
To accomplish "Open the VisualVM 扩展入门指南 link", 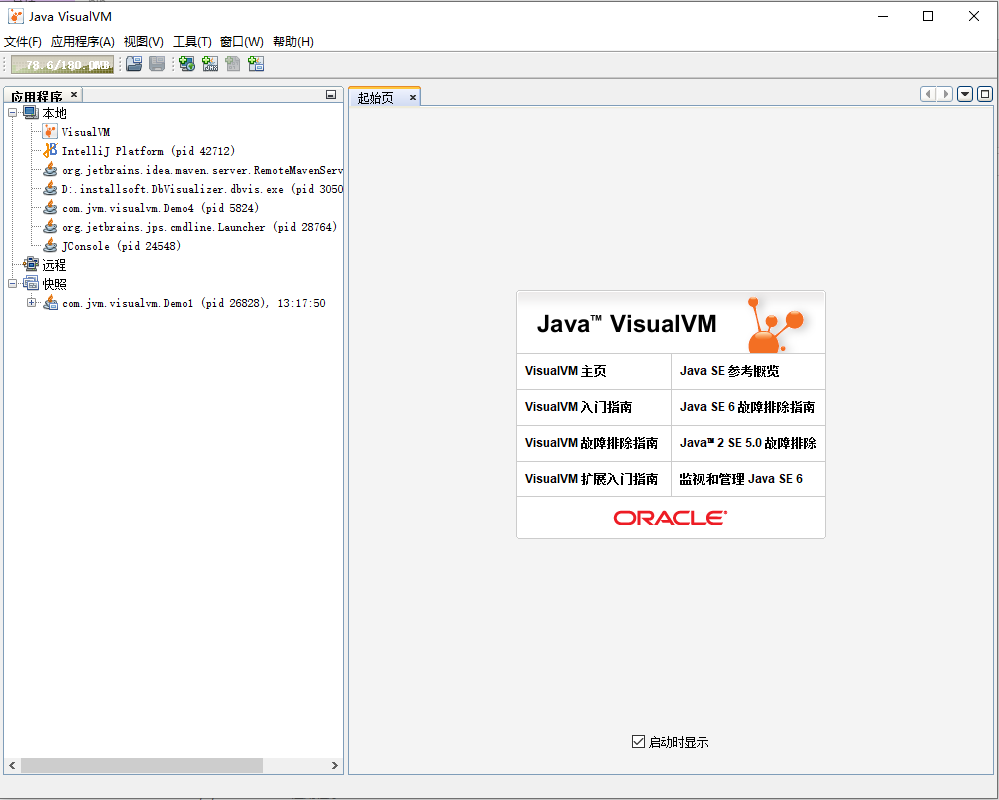I will pyautogui.click(x=591, y=479).
